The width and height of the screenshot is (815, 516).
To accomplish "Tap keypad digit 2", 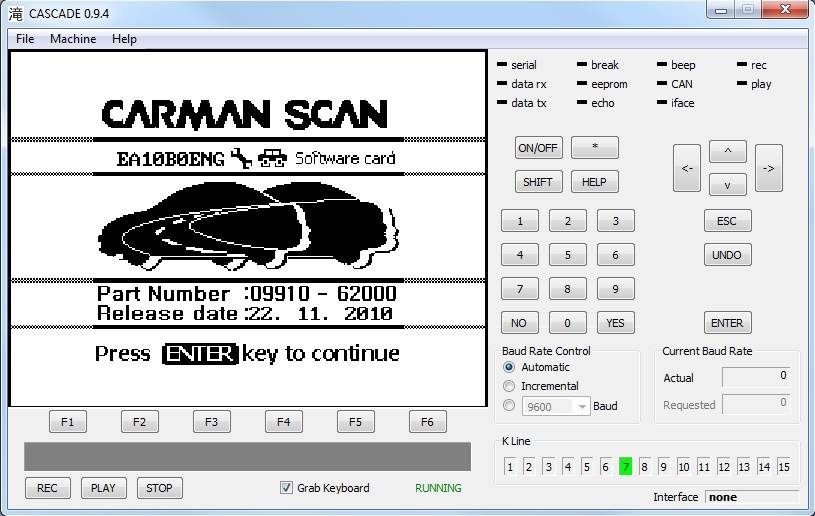I will (568, 221).
